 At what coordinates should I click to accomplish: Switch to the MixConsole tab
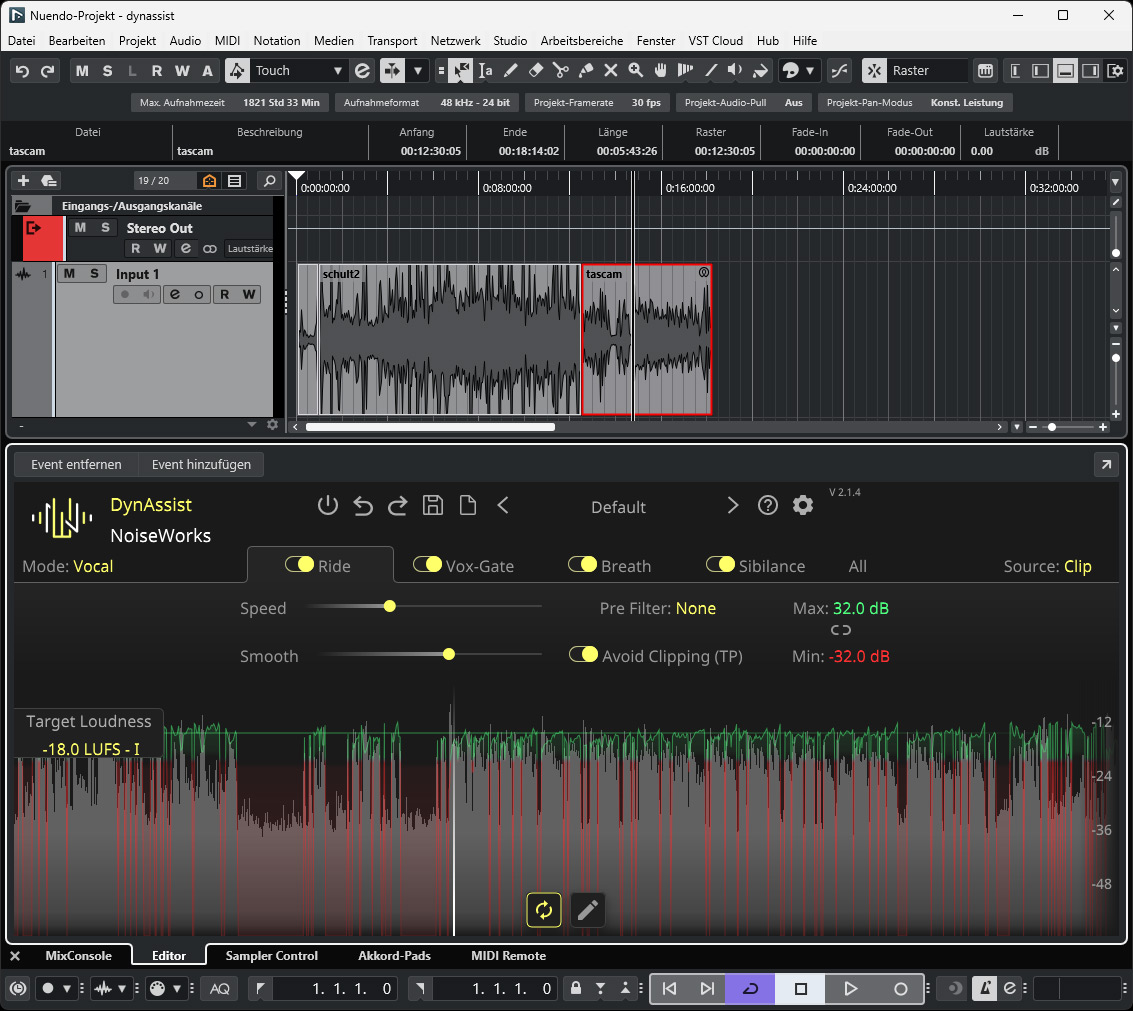[x=78, y=956]
